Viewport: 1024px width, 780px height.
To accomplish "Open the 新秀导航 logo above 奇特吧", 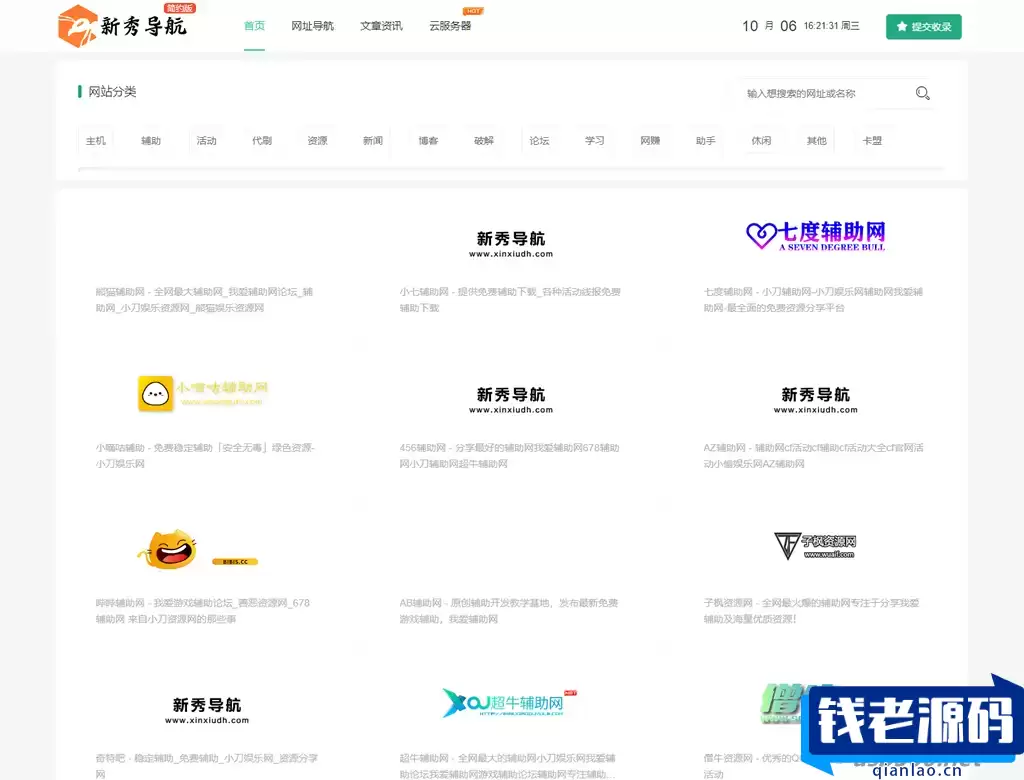I will pos(207,710).
